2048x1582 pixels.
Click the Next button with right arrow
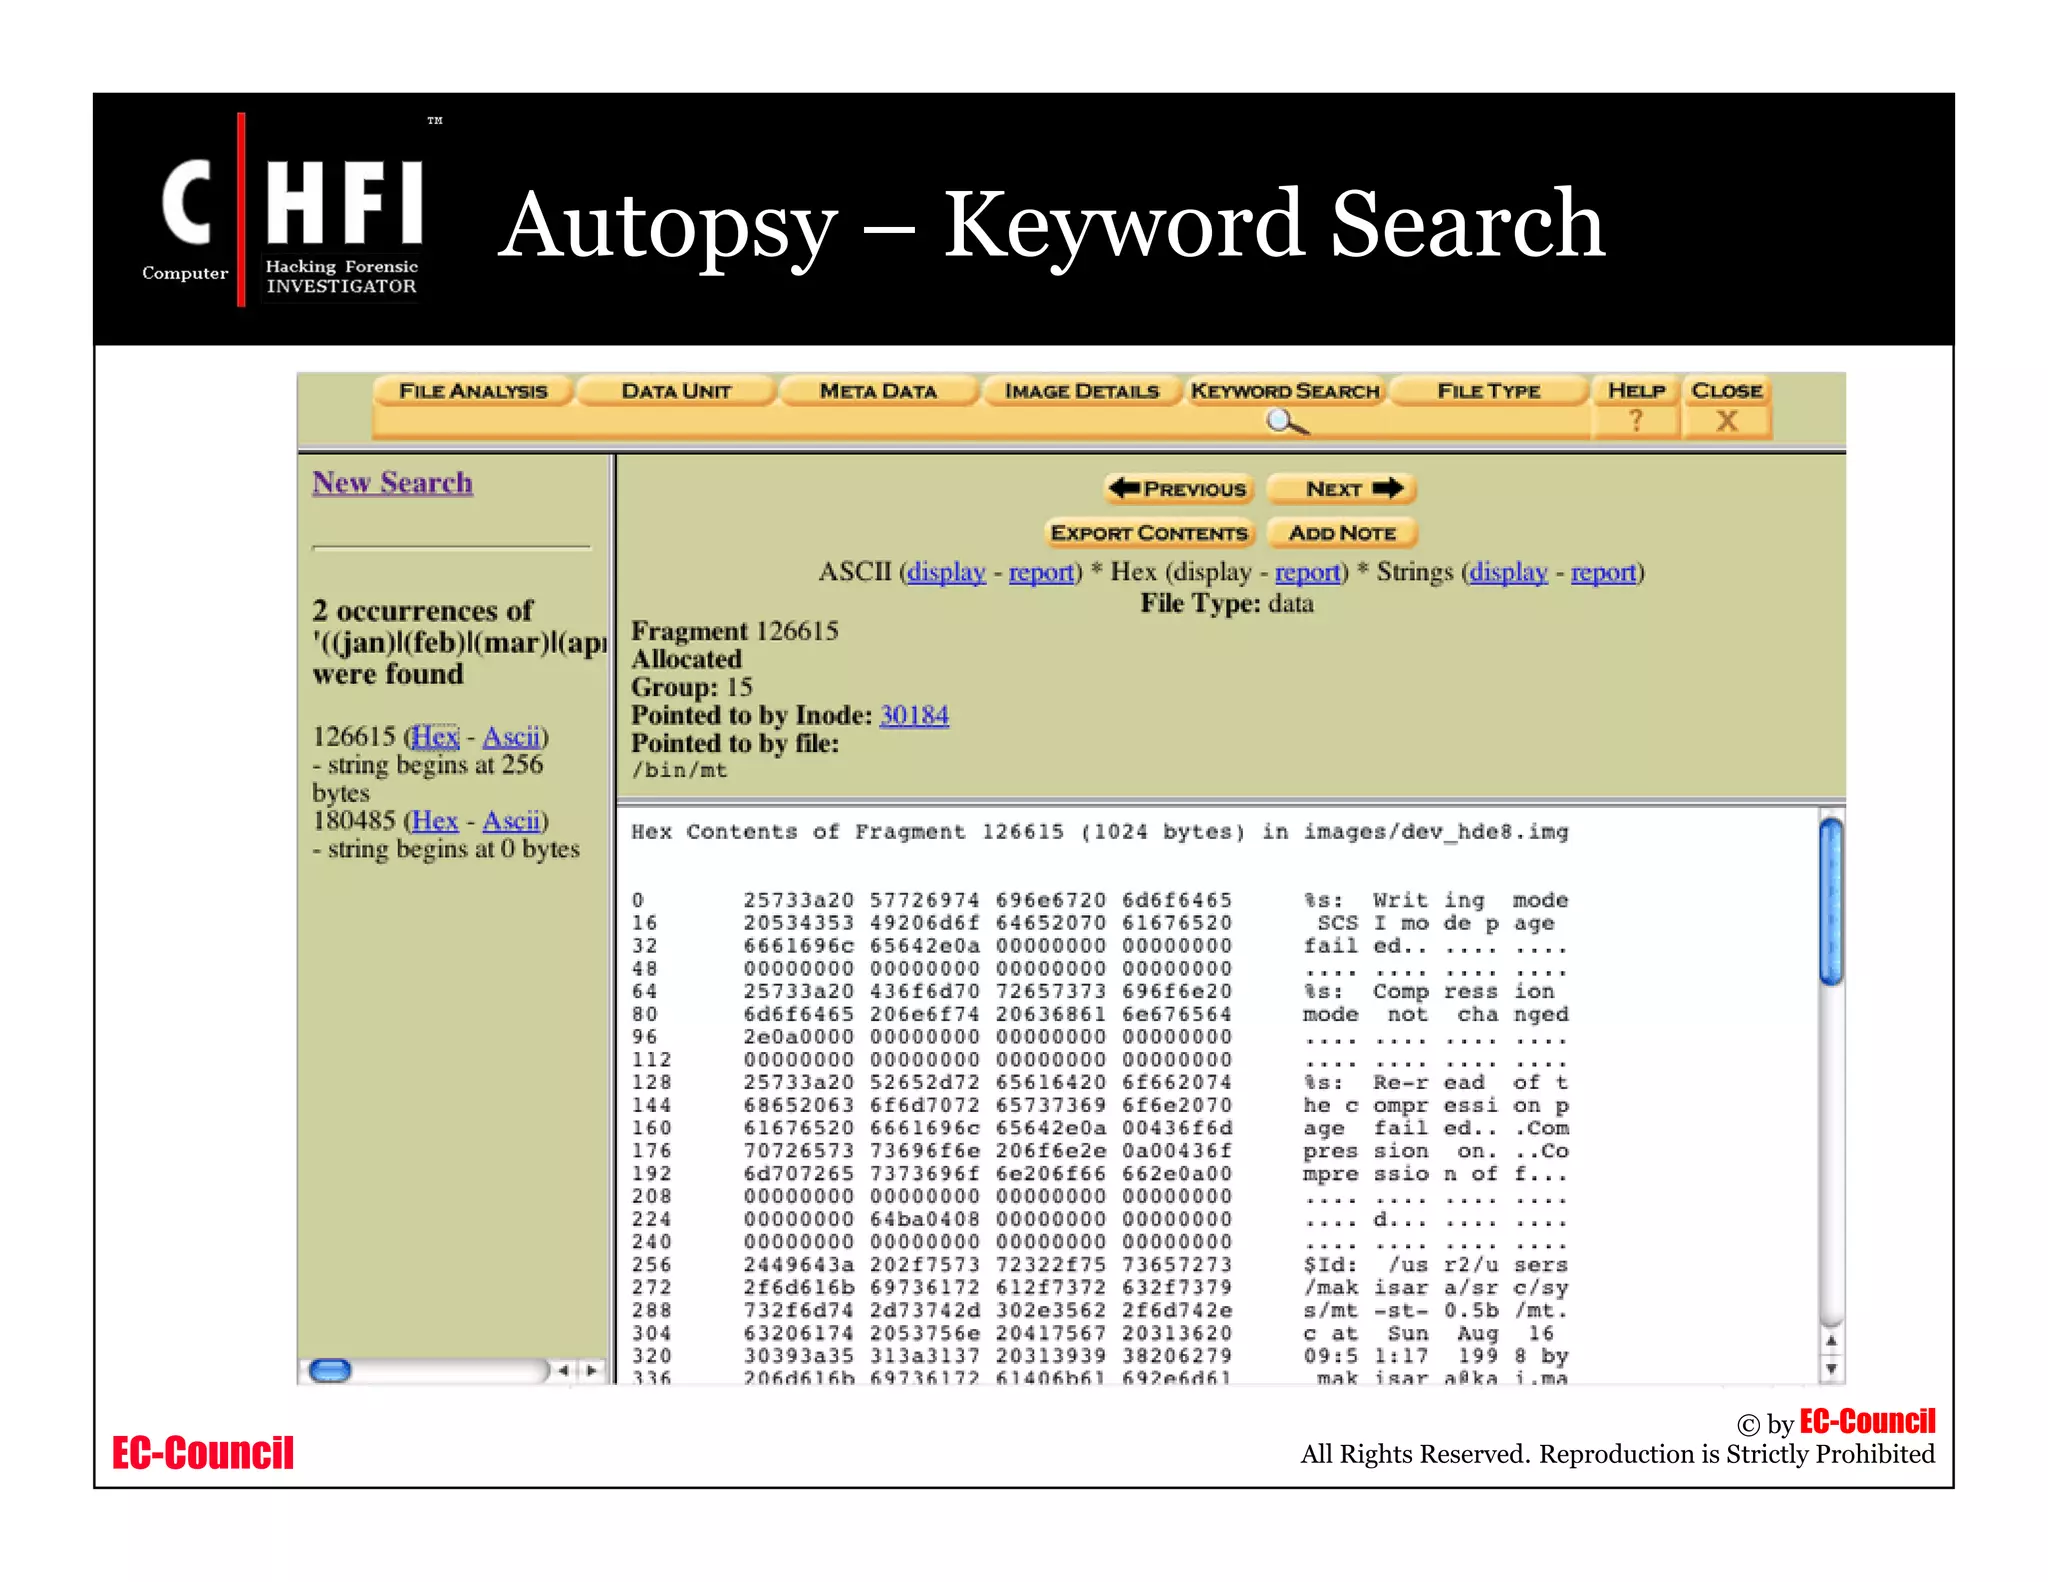tap(1342, 489)
